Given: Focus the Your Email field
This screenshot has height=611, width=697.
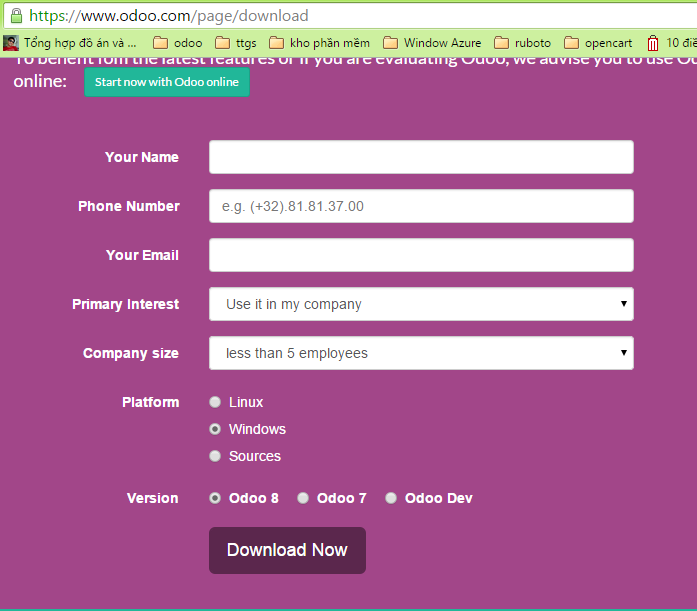Looking at the screenshot, I should pos(421,255).
